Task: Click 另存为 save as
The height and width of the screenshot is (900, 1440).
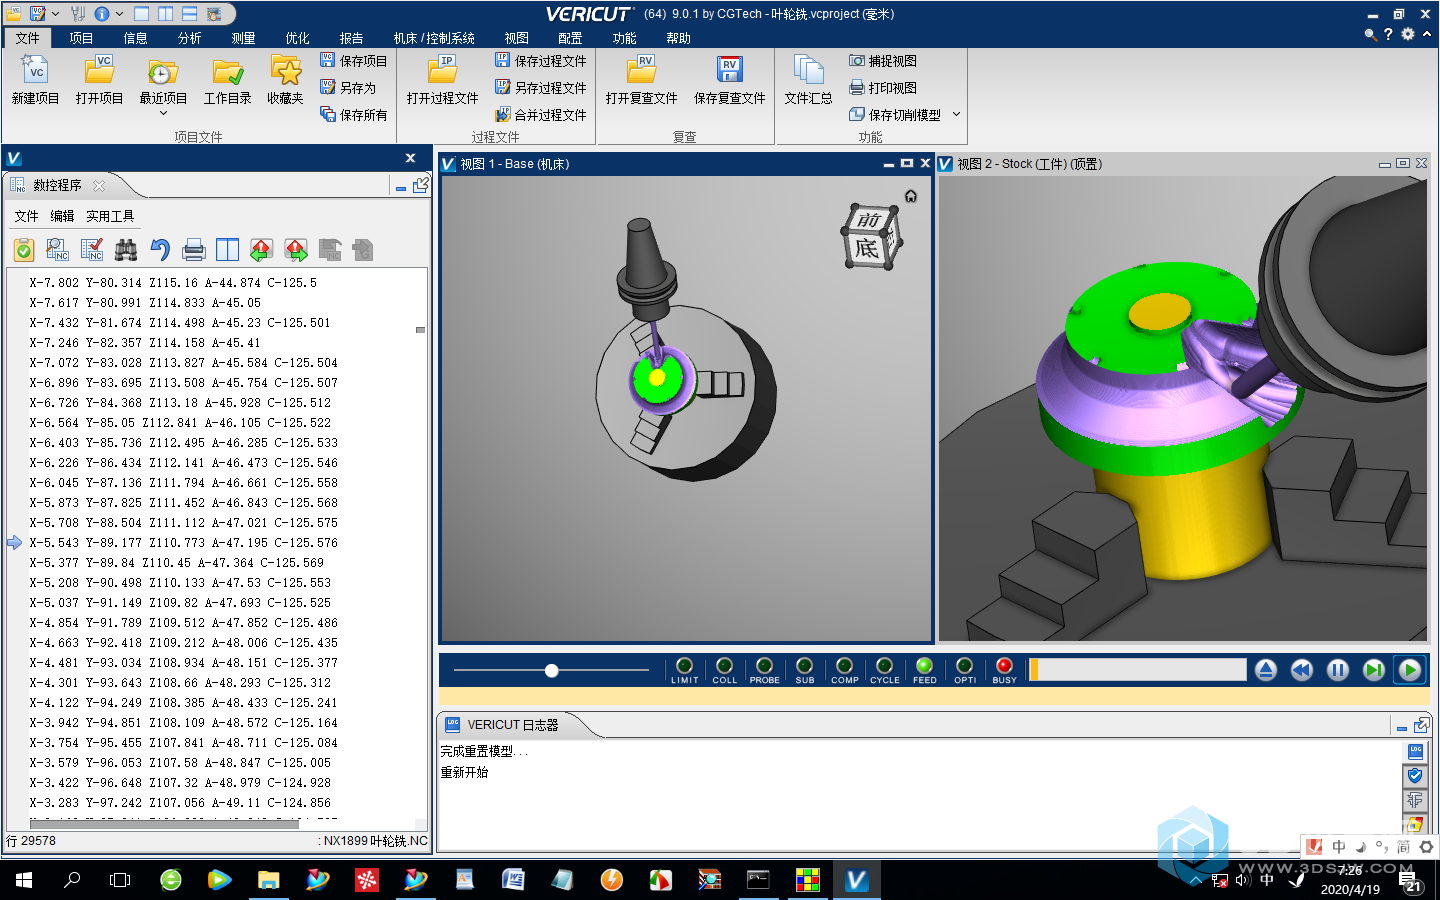Action: tap(348, 88)
